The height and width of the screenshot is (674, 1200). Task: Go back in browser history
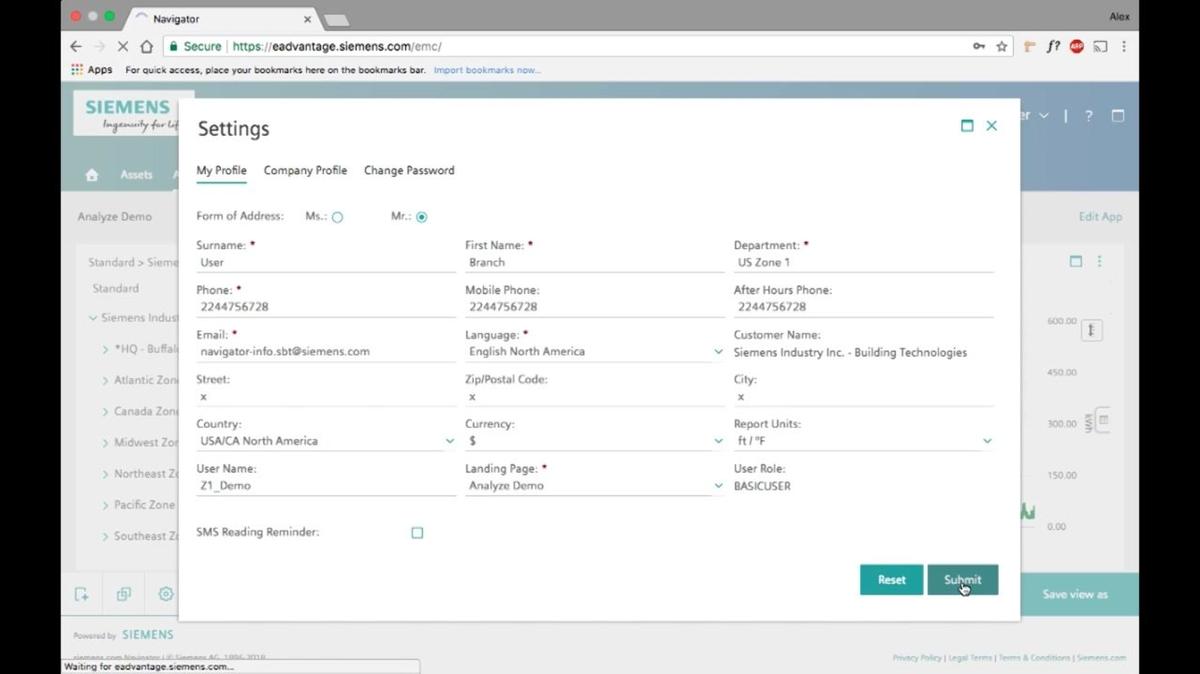point(76,46)
